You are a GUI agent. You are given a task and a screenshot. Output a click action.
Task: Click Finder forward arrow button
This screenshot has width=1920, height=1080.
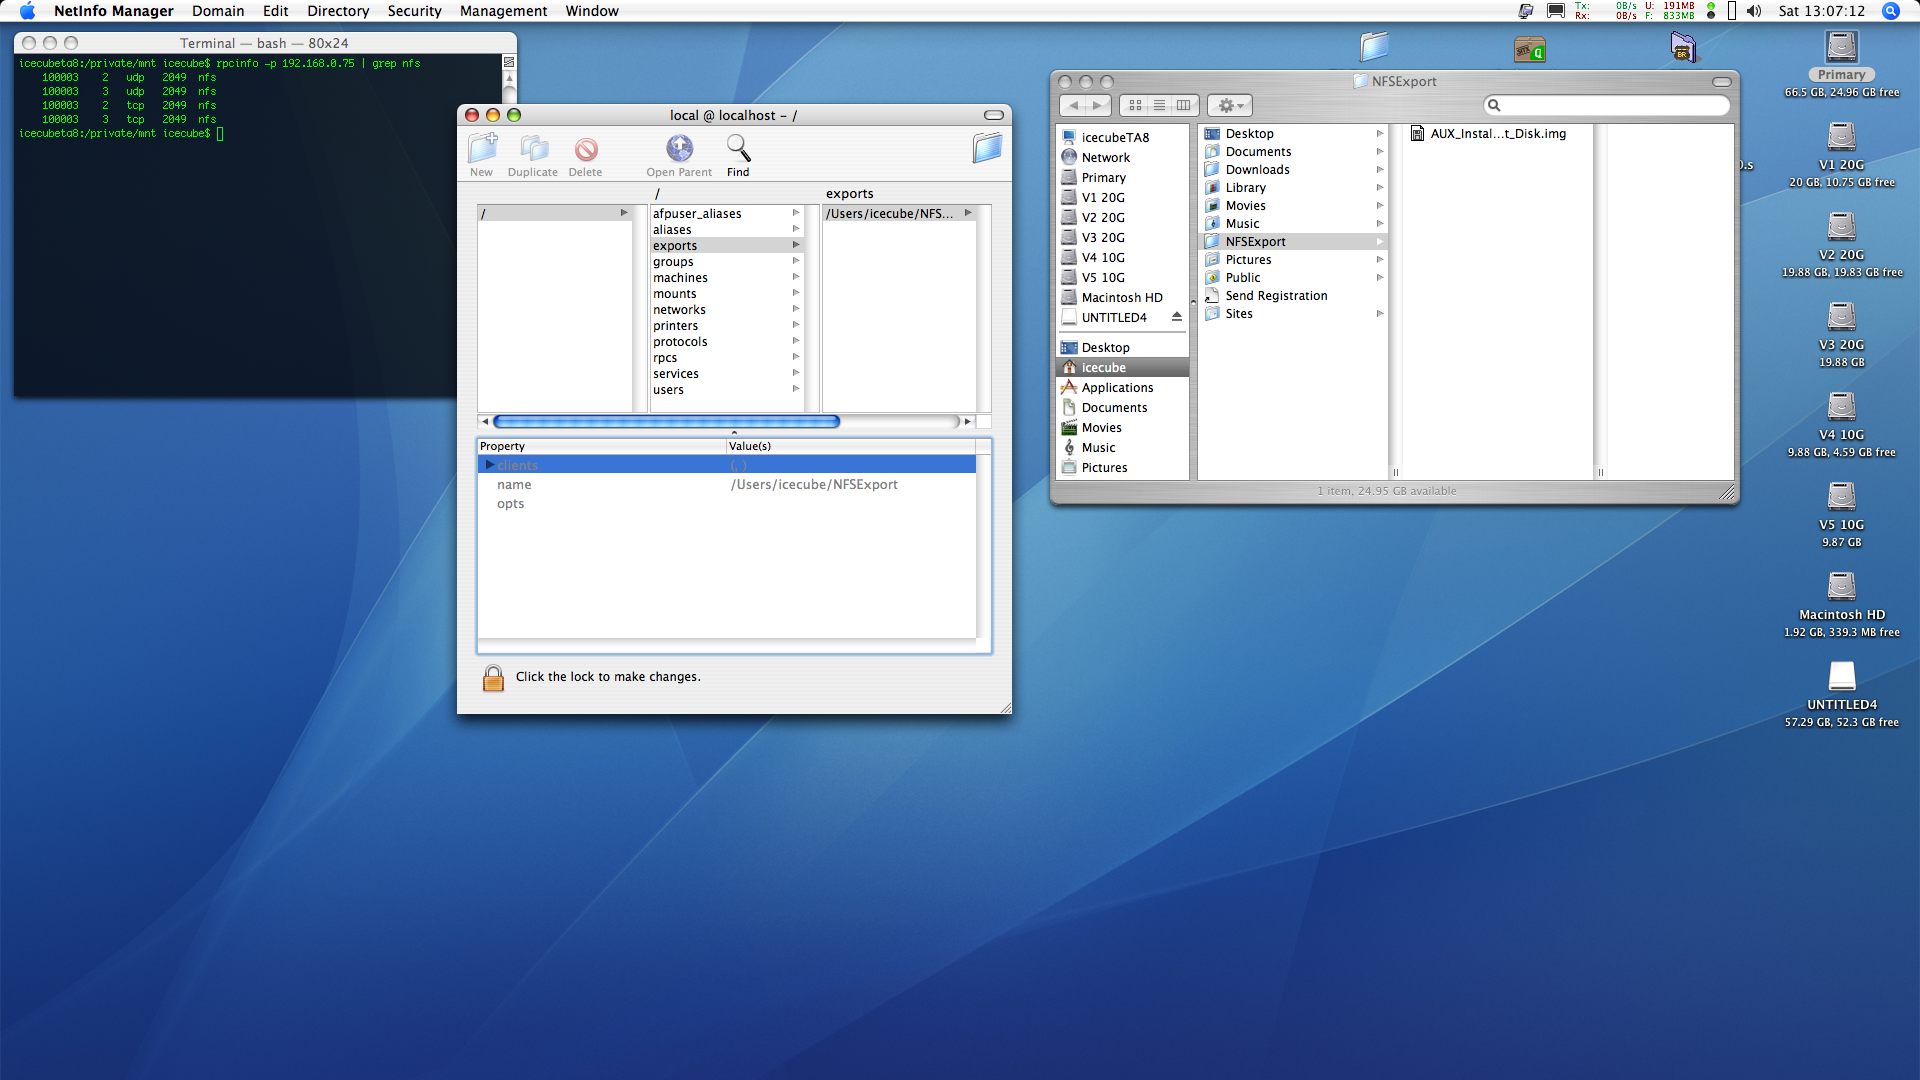[1098, 105]
